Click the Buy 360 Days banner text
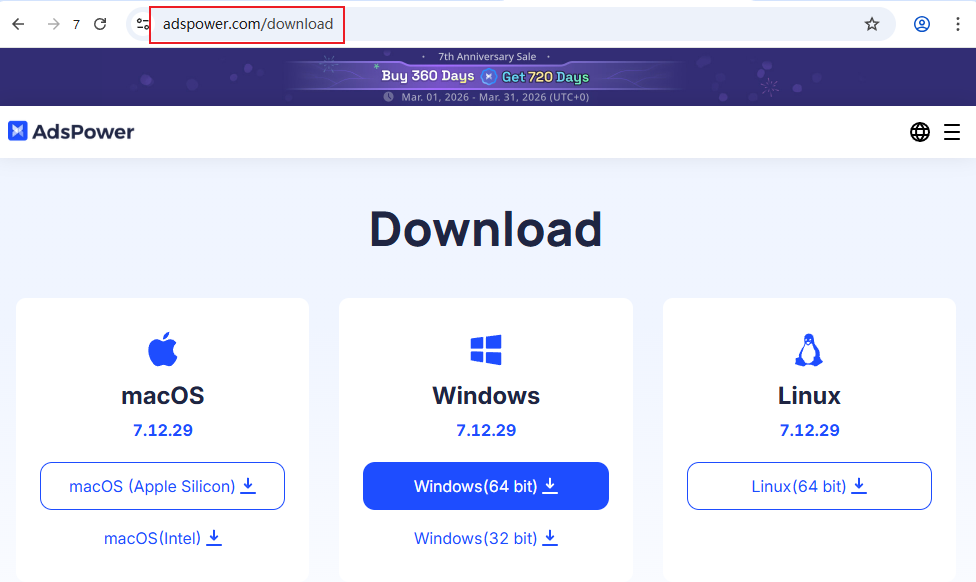The image size is (976, 582). click(430, 76)
